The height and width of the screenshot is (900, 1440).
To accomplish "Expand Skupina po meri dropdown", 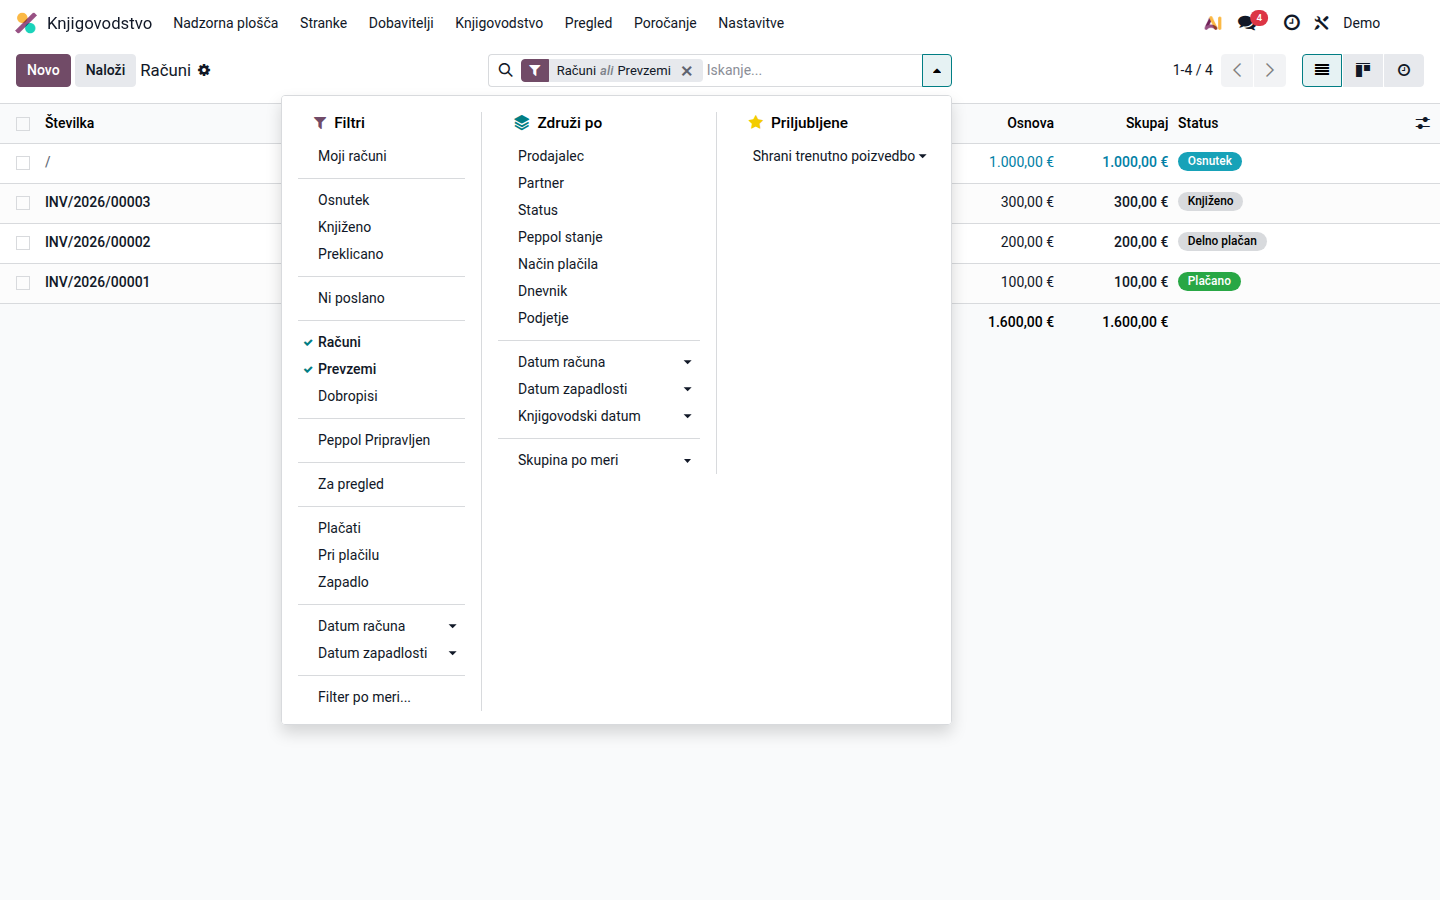I will tap(598, 460).
